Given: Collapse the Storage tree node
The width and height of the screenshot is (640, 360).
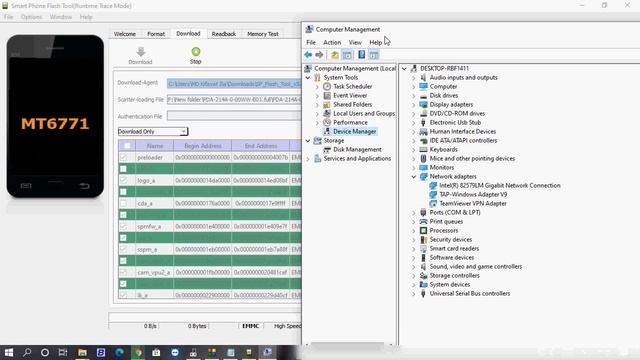Looking at the screenshot, I should click(x=308, y=140).
